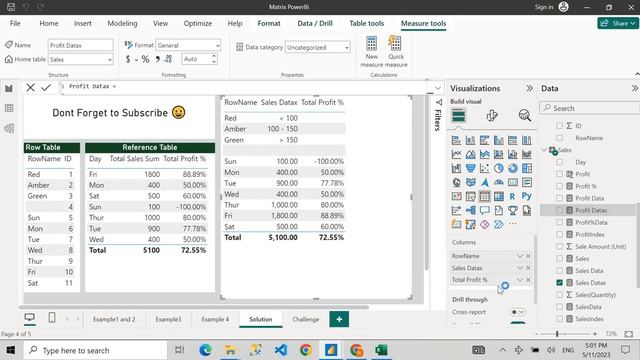Open the Table tools ribbon tab
Viewport: 640px width, 360px height.
(367, 23)
